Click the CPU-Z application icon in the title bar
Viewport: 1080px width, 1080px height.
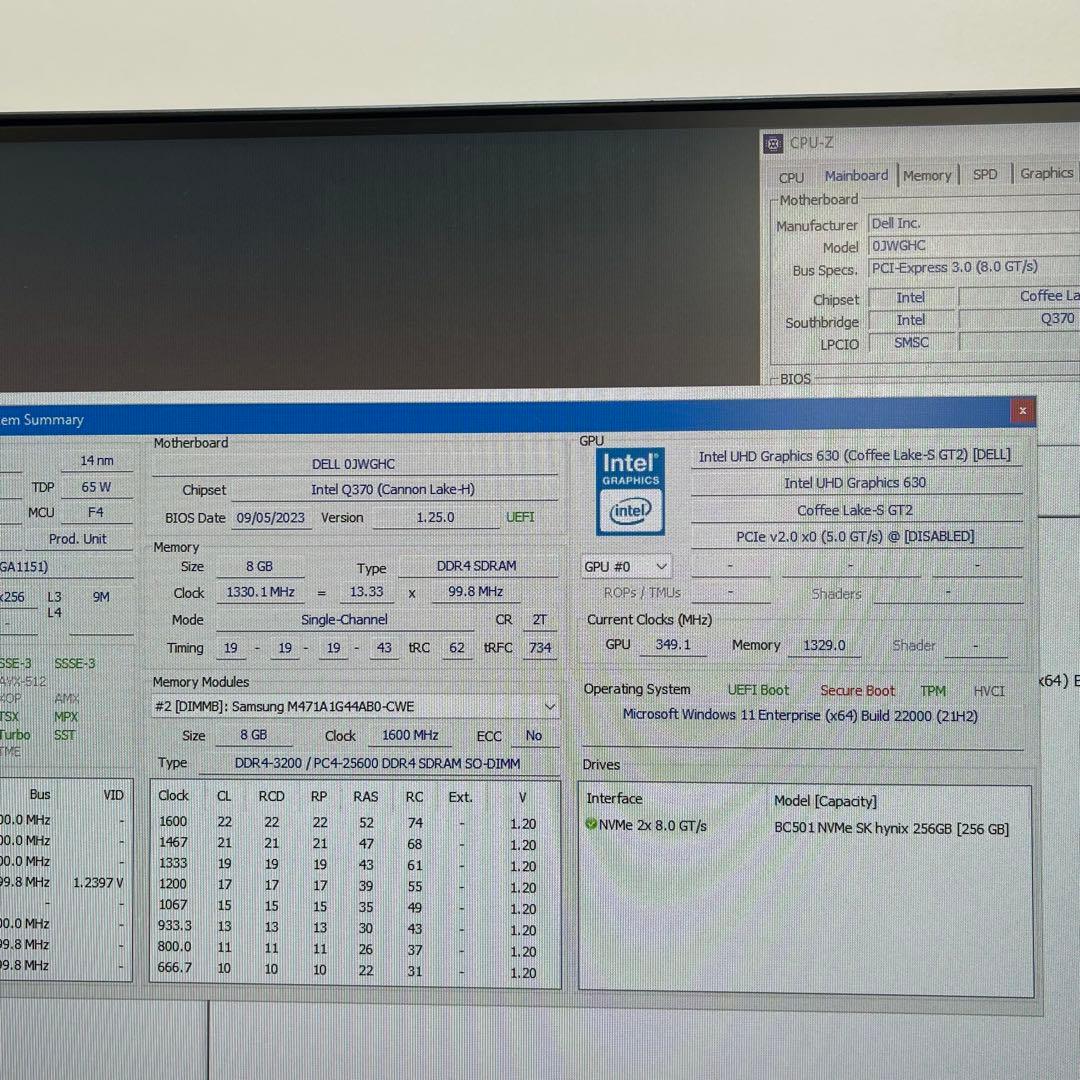(x=773, y=143)
